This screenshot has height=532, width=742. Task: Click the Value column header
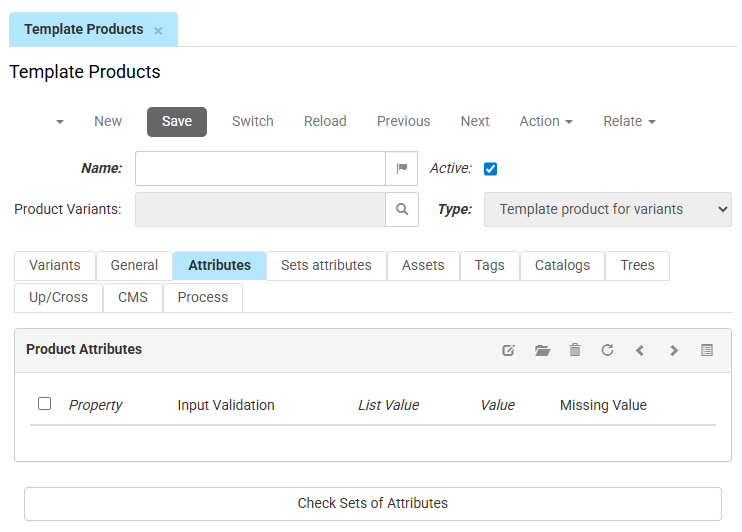click(x=497, y=405)
